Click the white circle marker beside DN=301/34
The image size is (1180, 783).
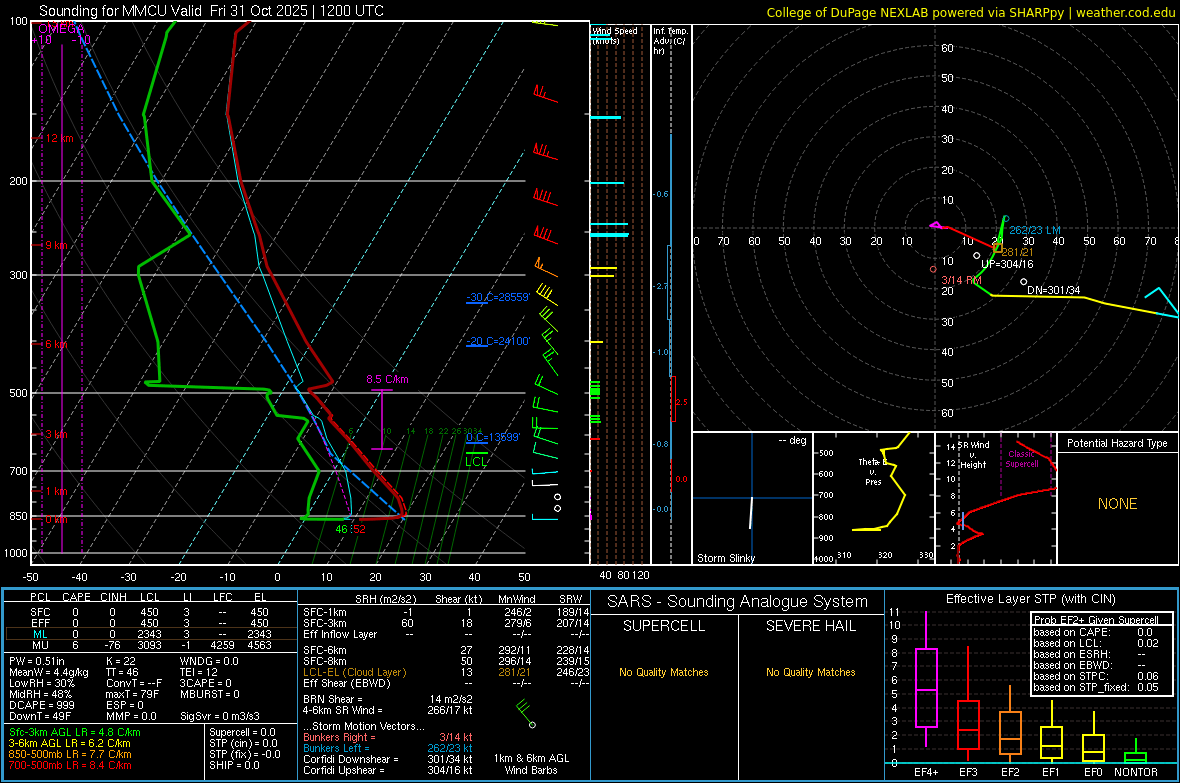point(1023,282)
